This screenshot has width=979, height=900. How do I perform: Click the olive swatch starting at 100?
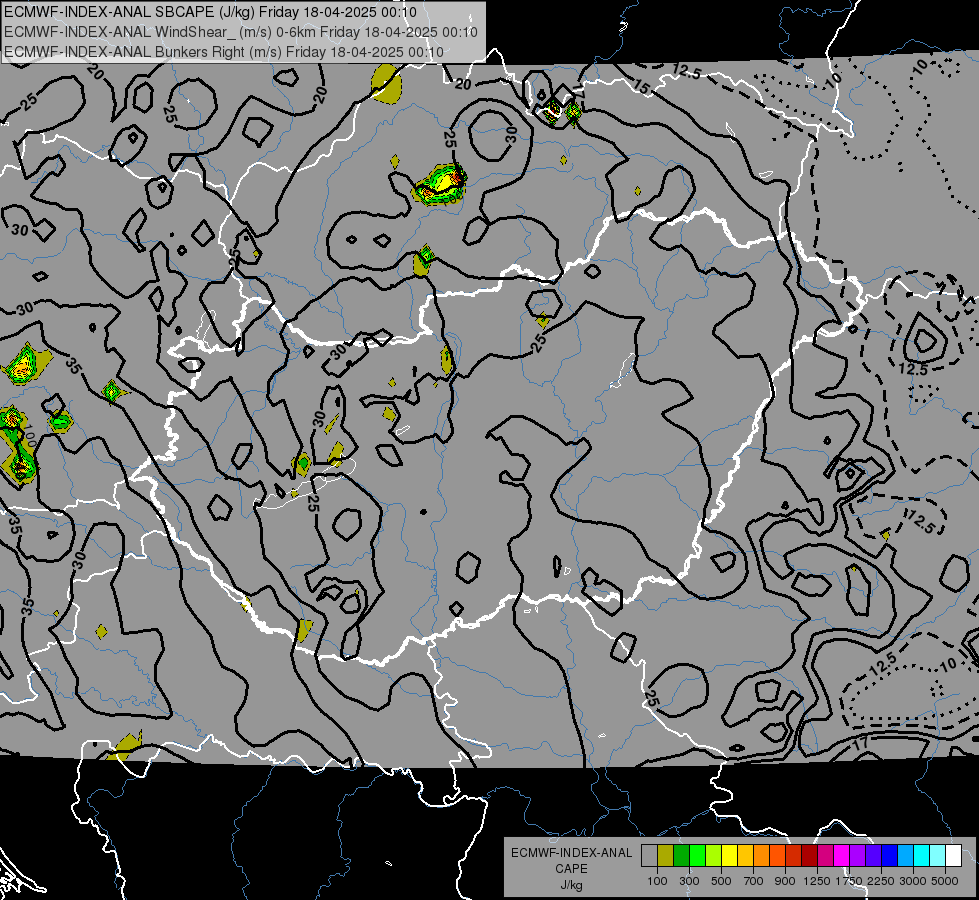[x=666, y=856]
